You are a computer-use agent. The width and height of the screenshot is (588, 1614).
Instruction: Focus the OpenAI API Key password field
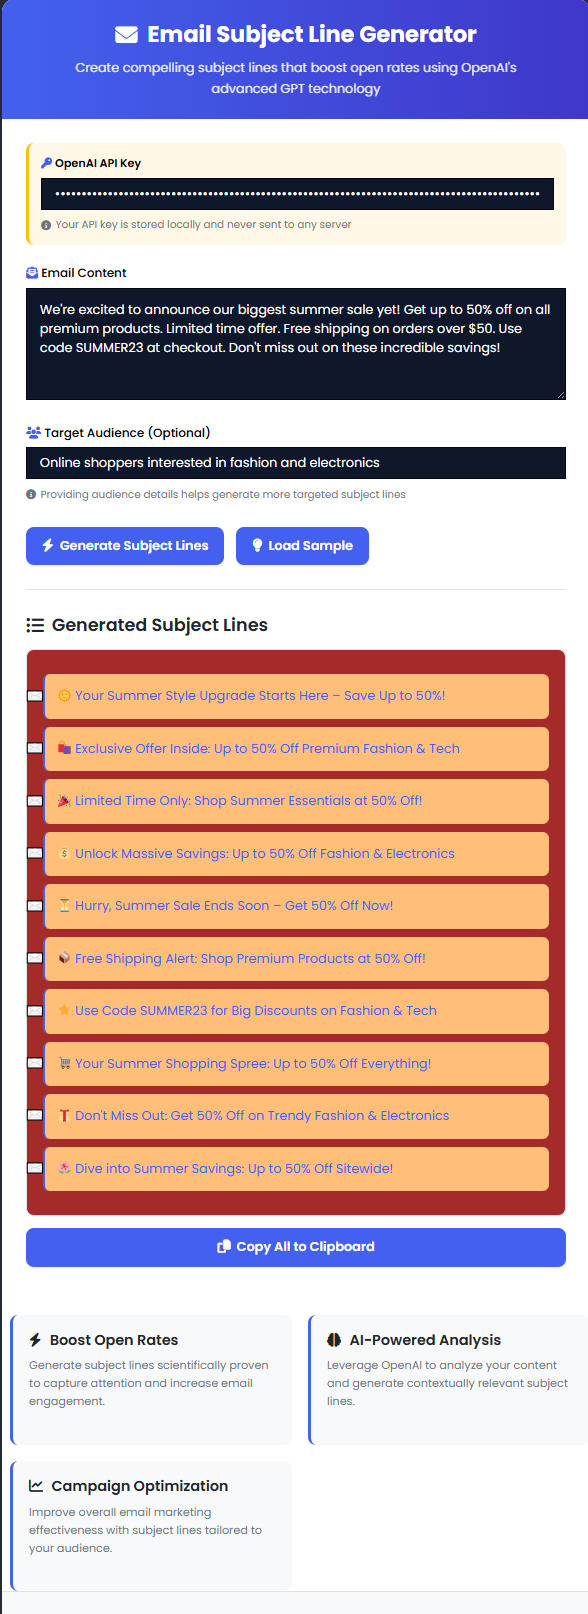297,194
